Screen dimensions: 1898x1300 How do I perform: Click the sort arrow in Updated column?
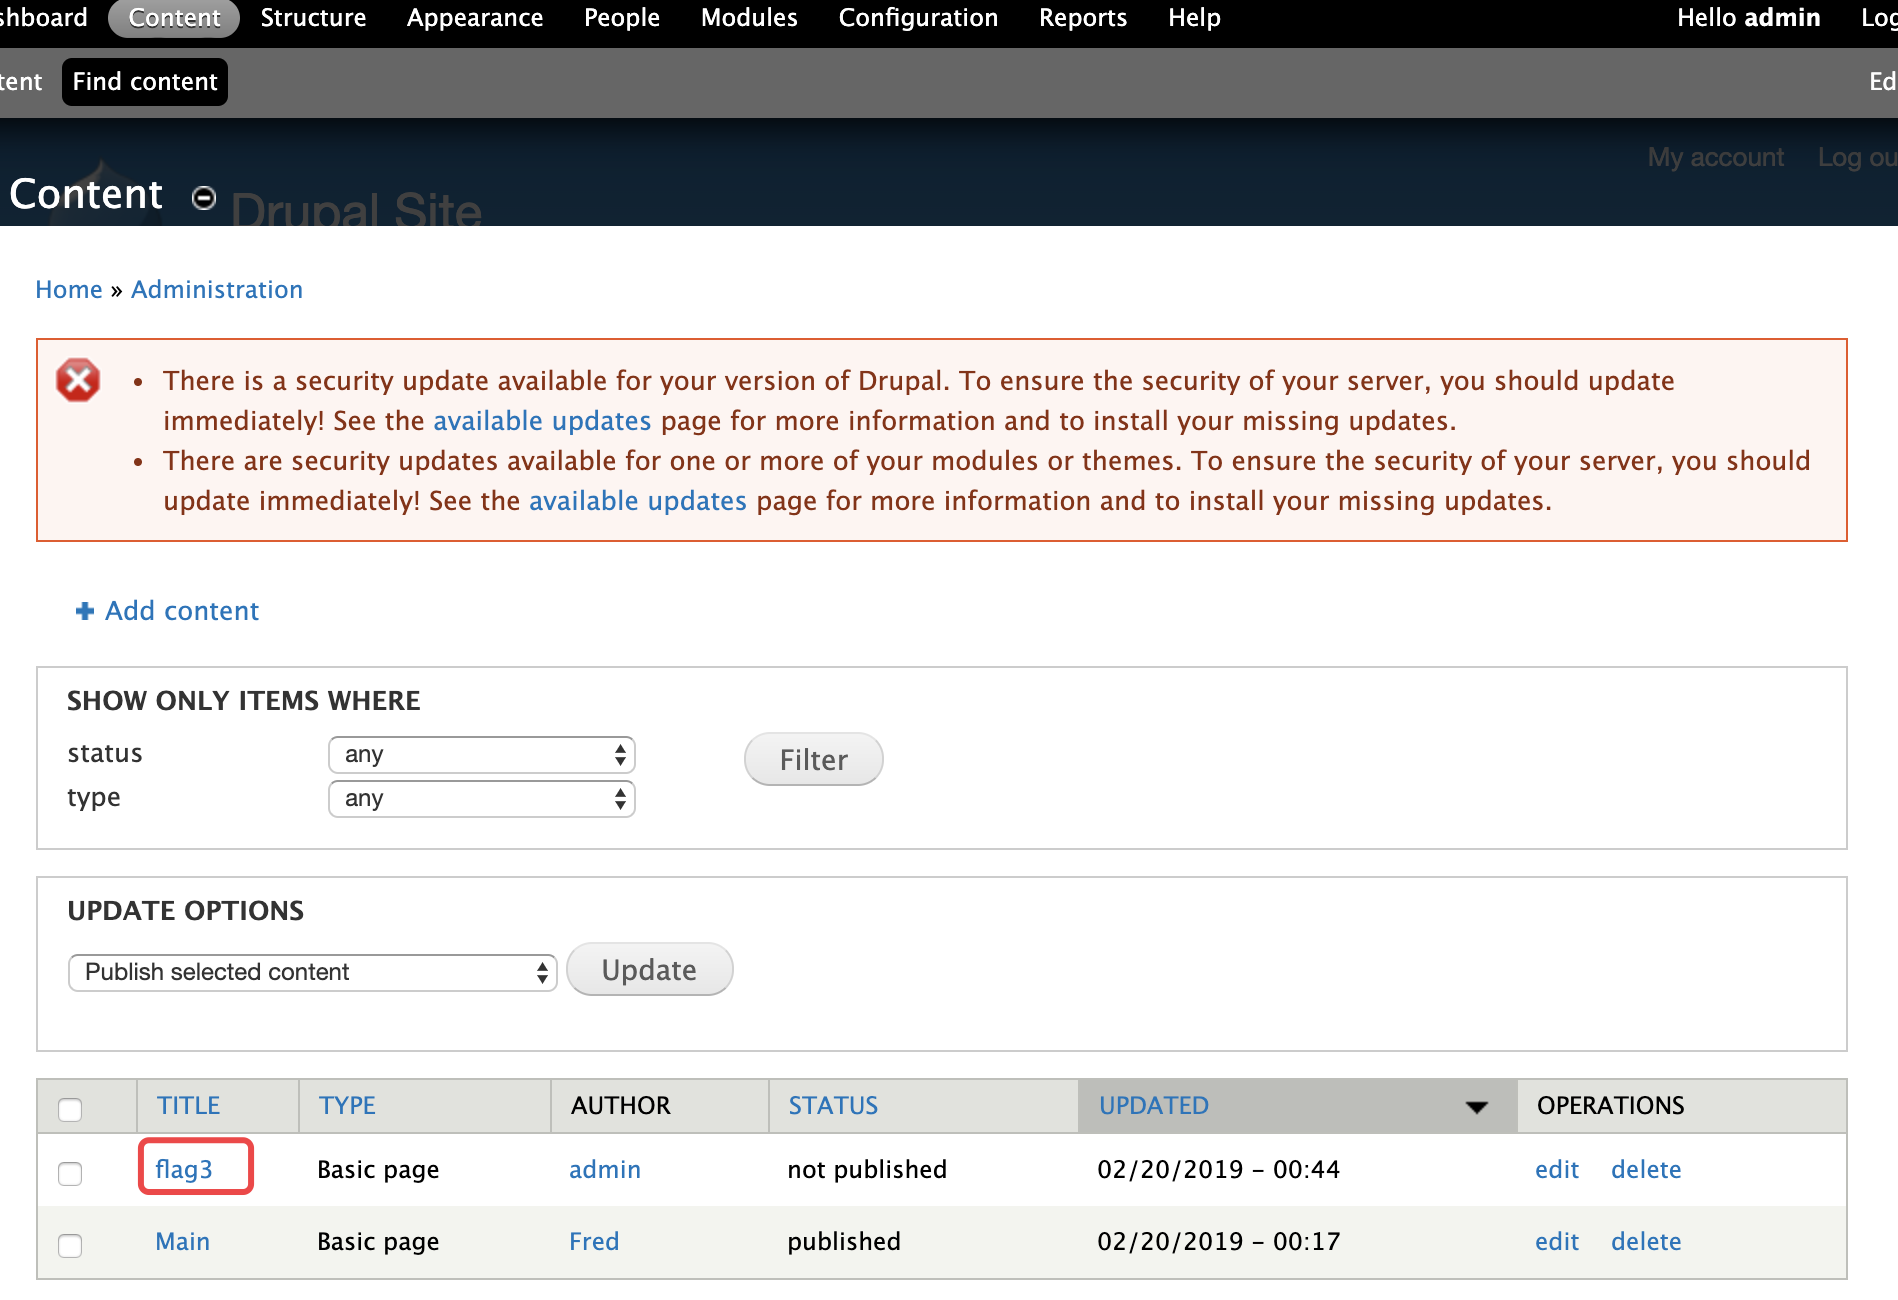point(1476,1107)
